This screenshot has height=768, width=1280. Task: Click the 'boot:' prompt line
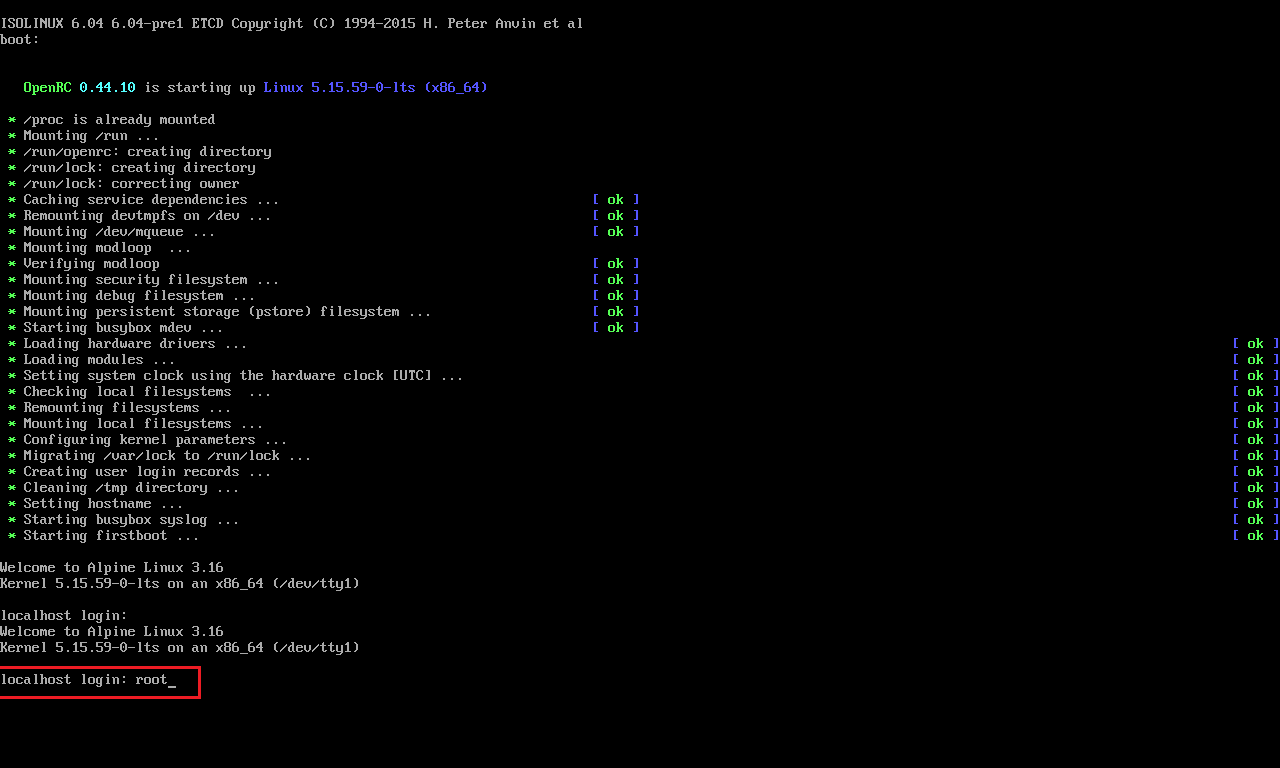[x=20, y=40]
